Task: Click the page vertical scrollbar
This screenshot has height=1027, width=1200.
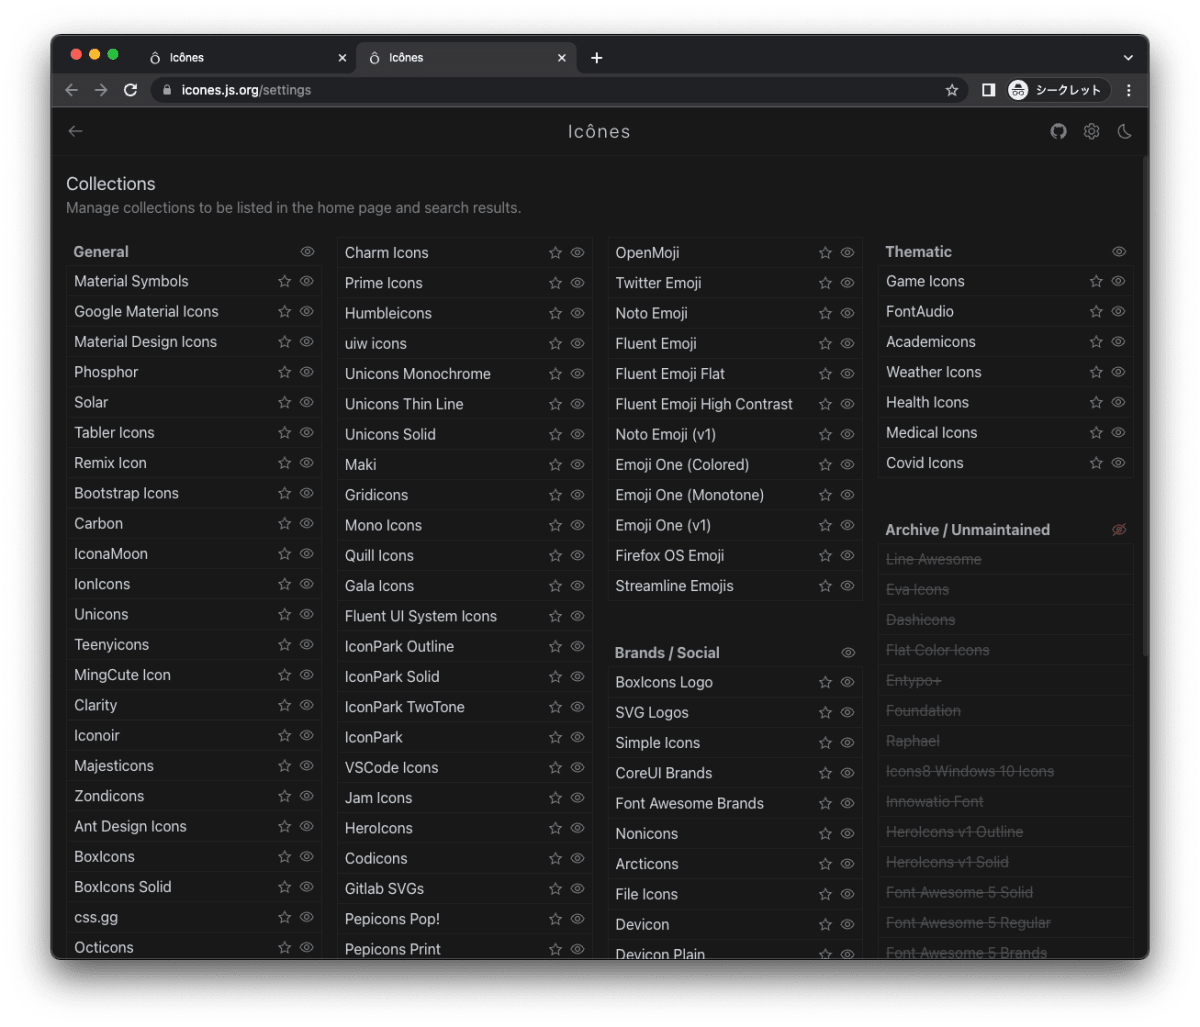Action: [x=1145, y=405]
